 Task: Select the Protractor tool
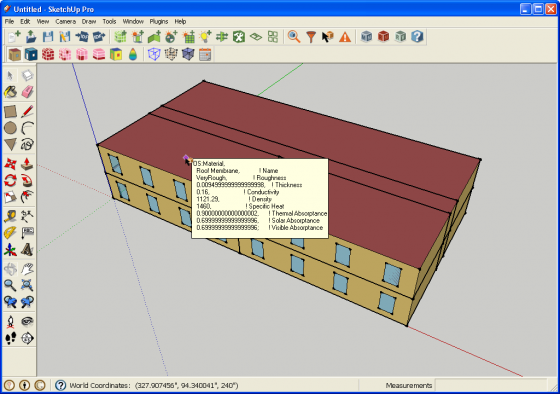10,233
